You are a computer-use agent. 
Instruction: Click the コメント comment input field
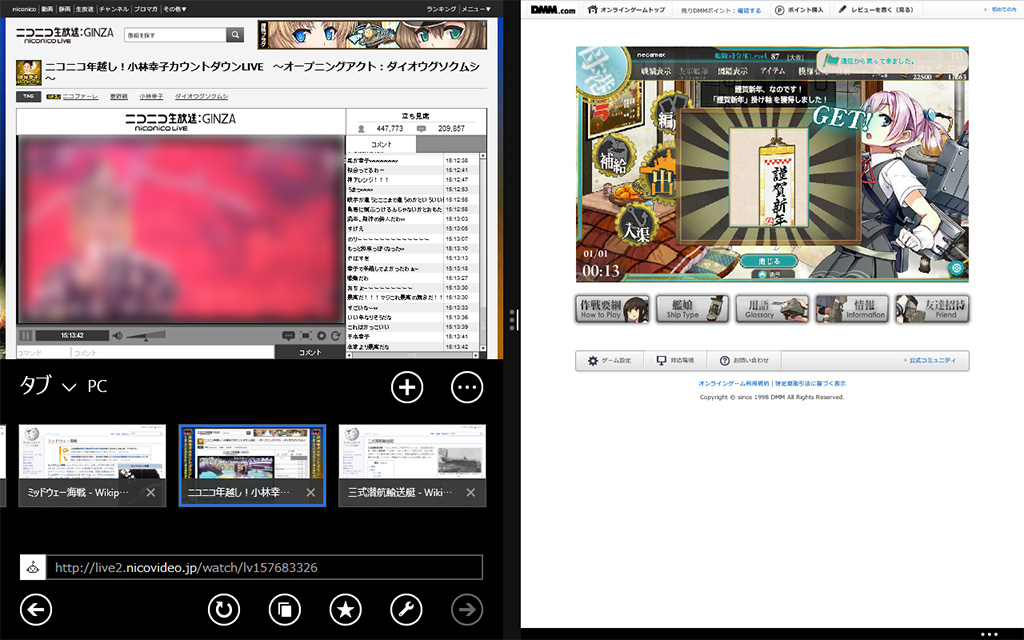coord(172,353)
